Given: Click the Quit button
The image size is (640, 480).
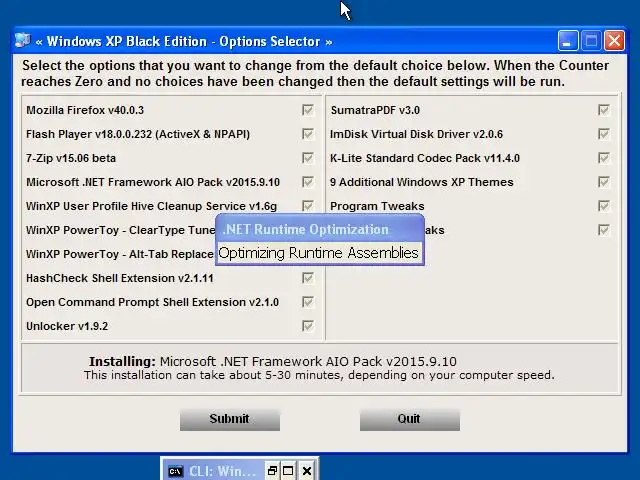Looking at the screenshot, I should (410, 419).
